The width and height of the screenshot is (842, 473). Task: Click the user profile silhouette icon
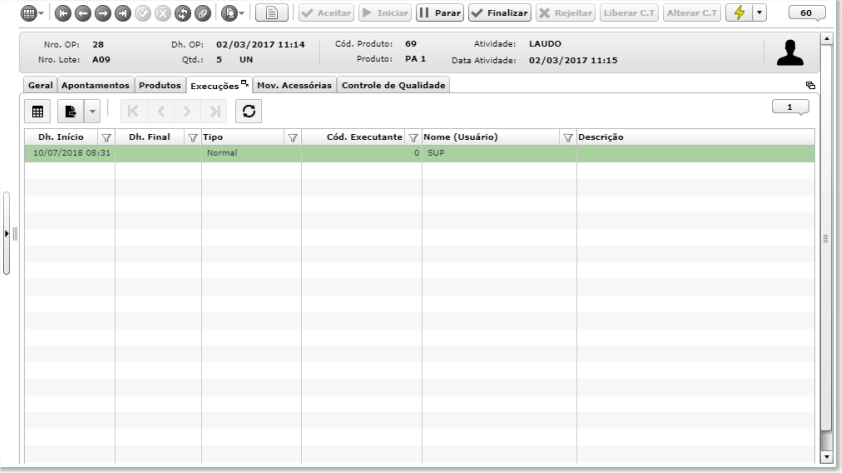[x=790, y=53]
